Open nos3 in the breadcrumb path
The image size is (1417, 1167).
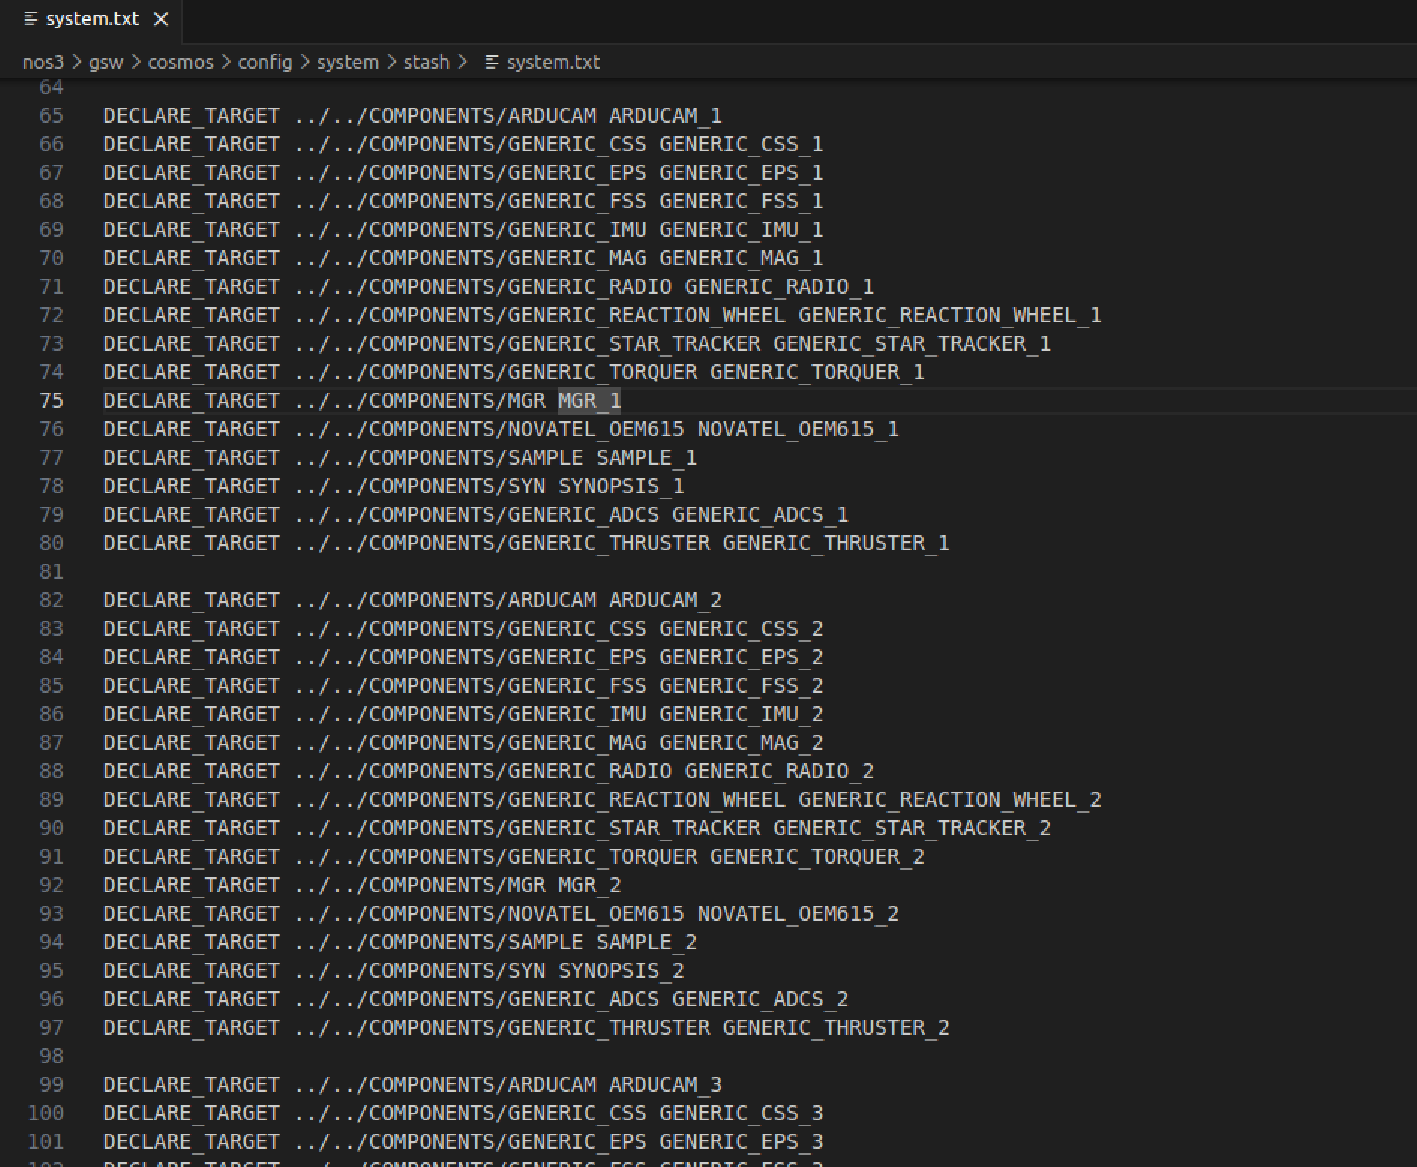tap(43, 62)
